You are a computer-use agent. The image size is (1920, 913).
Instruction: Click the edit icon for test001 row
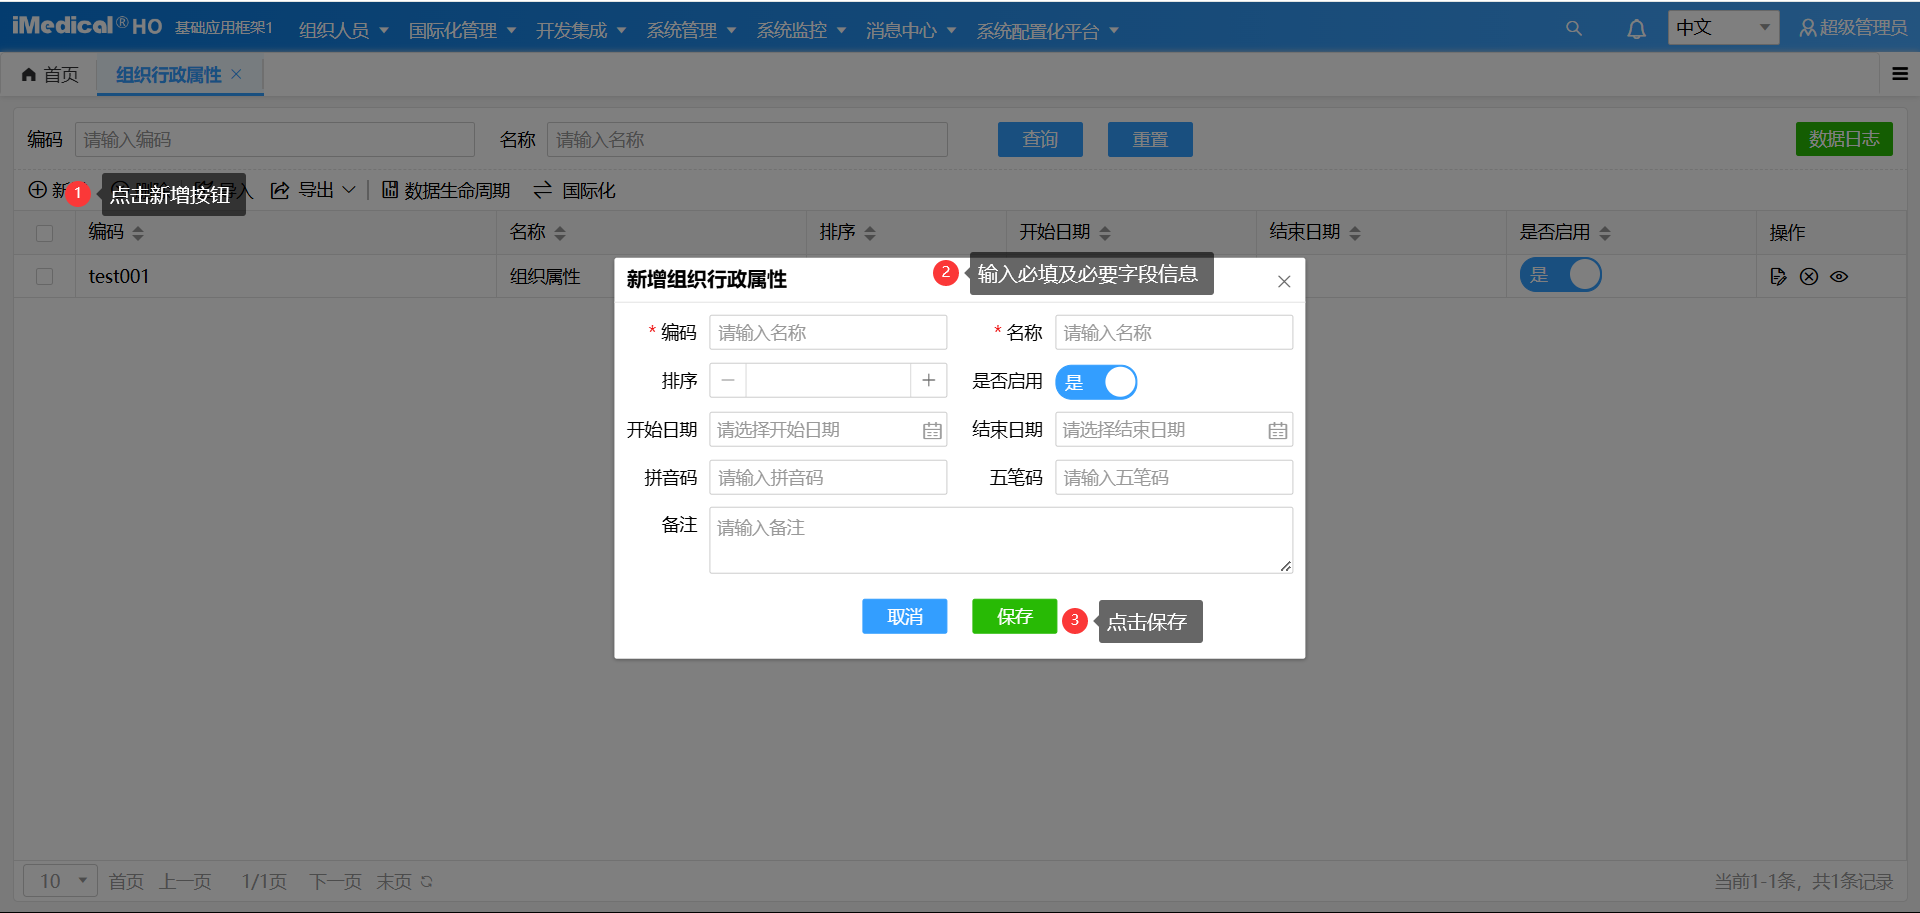tap(1778, 277)
